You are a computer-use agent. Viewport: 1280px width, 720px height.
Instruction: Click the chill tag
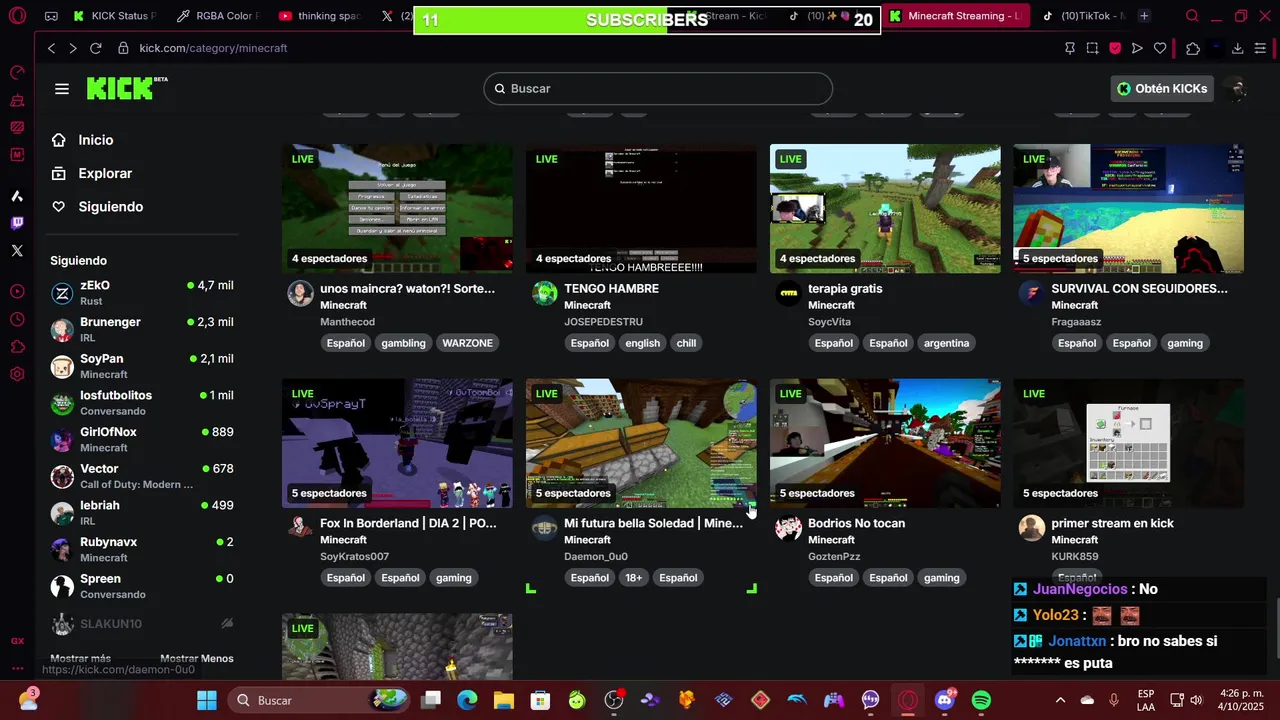[x=686, y=343]
